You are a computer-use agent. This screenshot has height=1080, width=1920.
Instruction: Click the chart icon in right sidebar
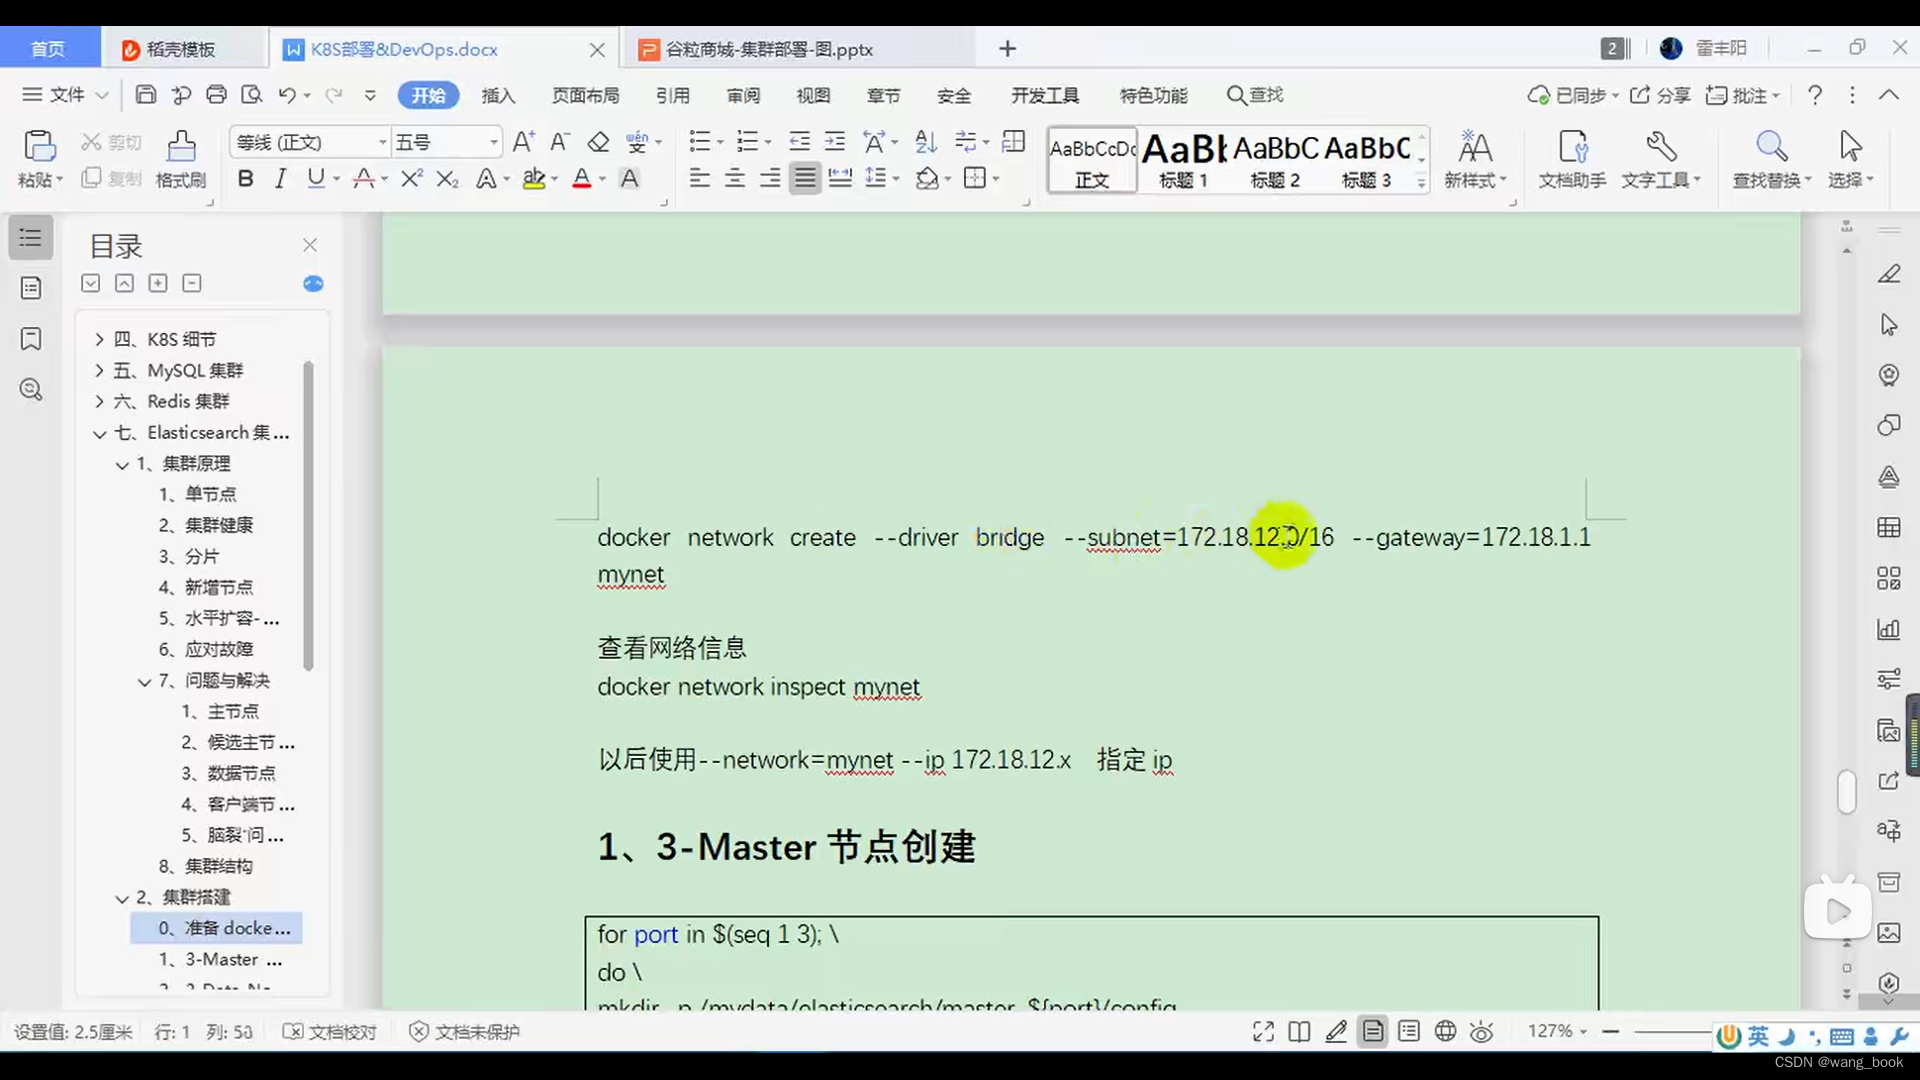(x=1889, y=629)
